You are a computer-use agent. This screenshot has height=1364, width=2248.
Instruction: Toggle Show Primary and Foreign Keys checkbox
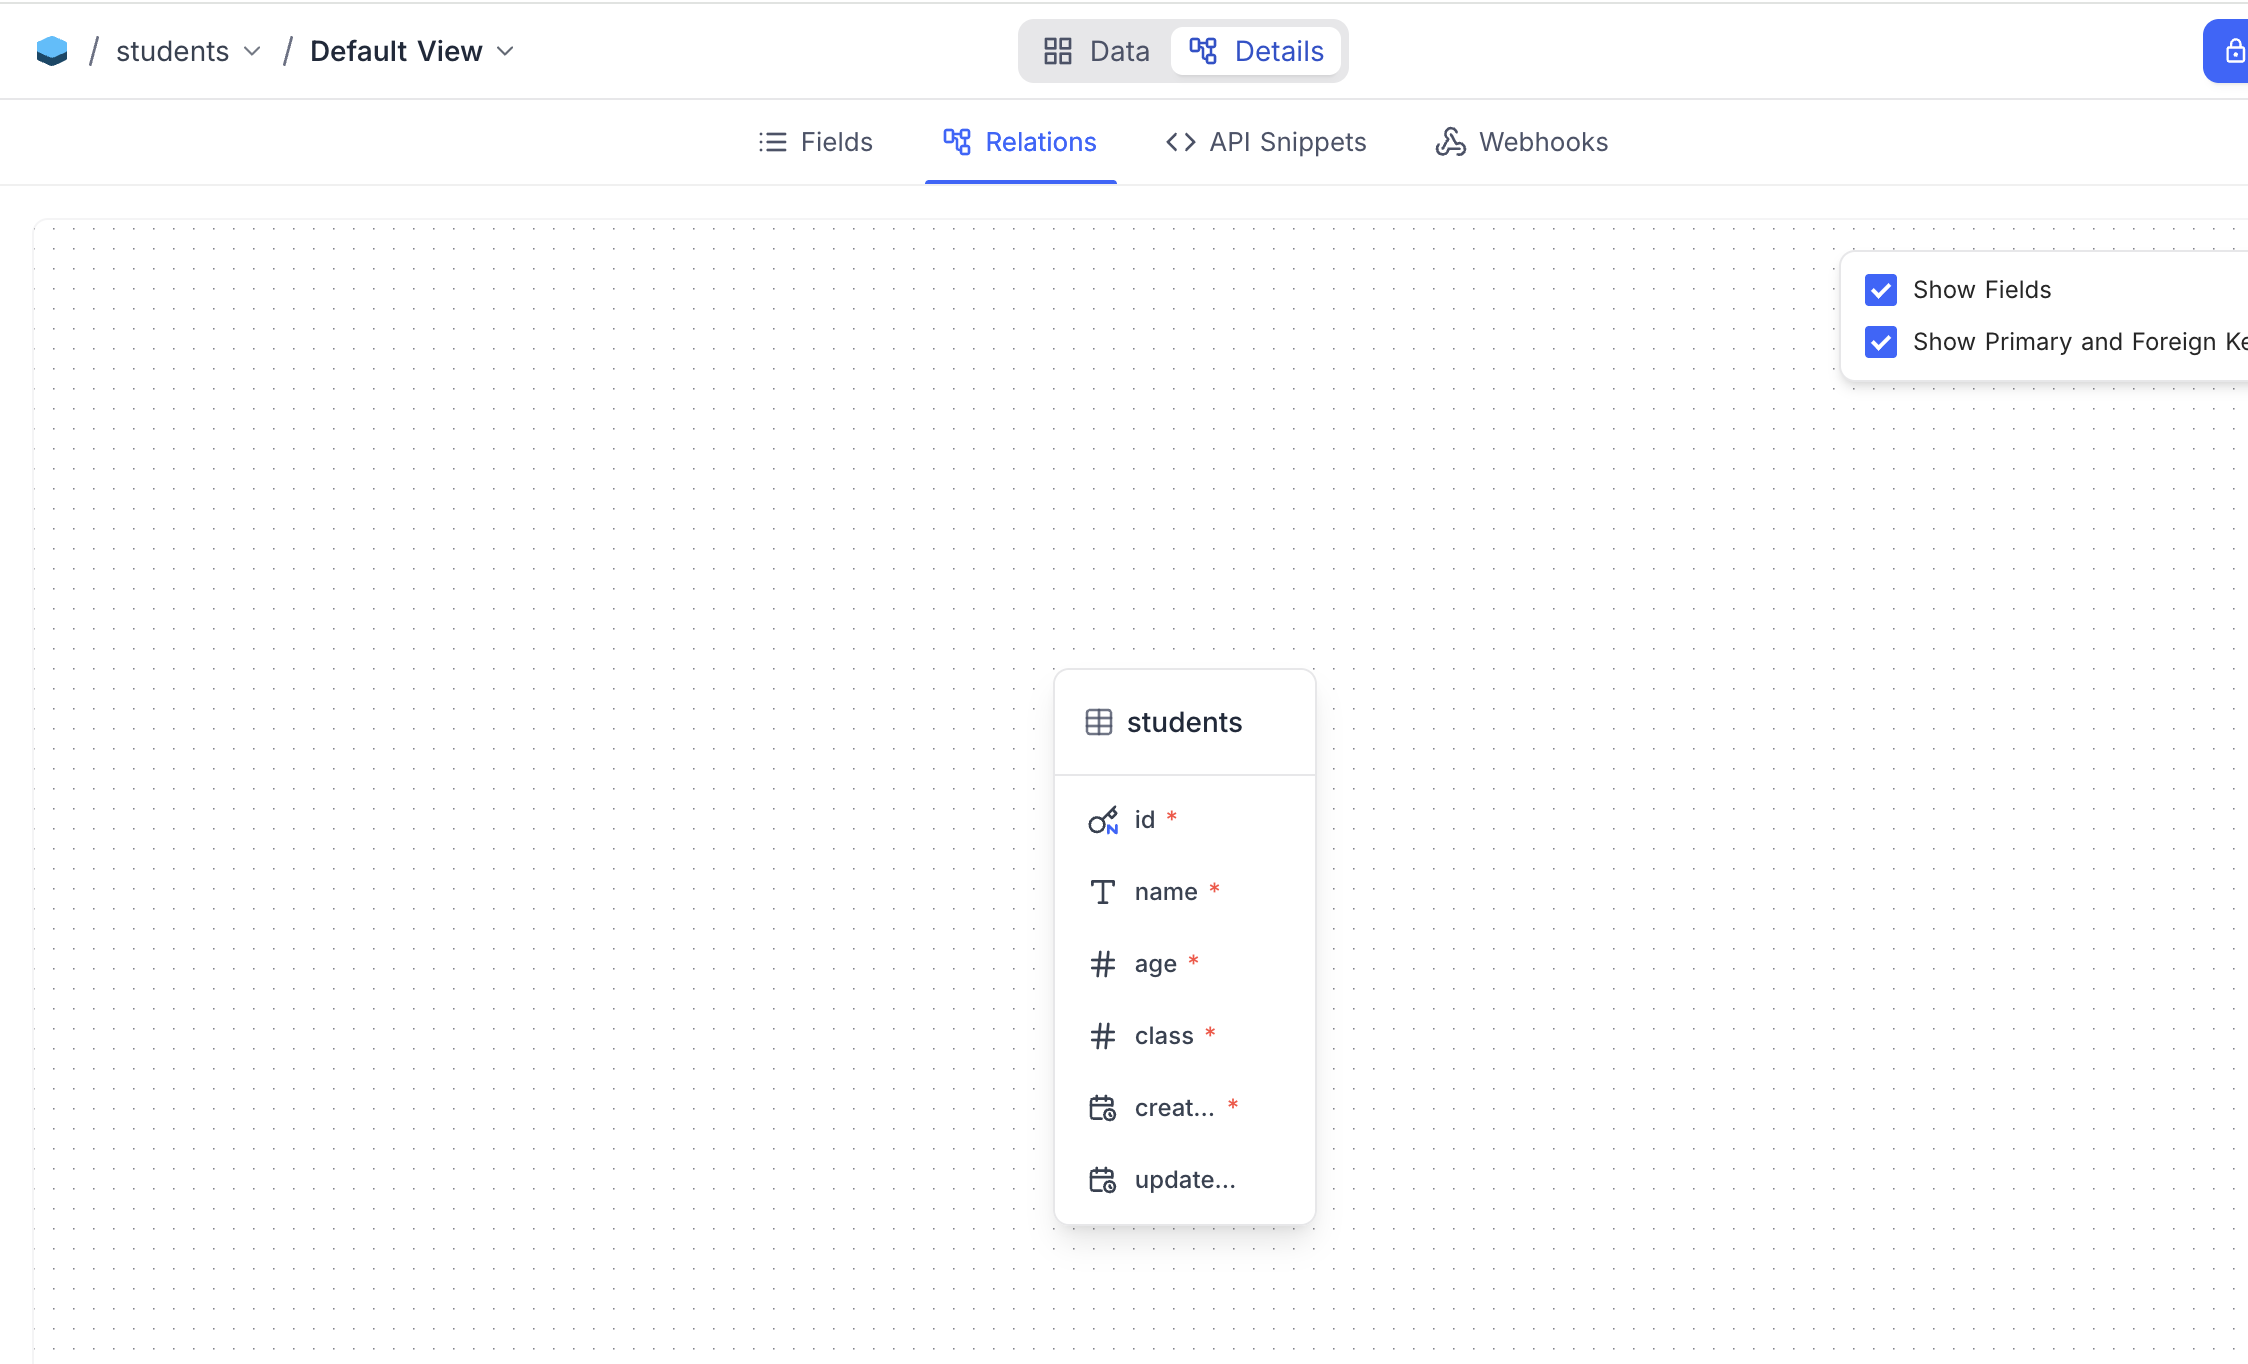1880,342
